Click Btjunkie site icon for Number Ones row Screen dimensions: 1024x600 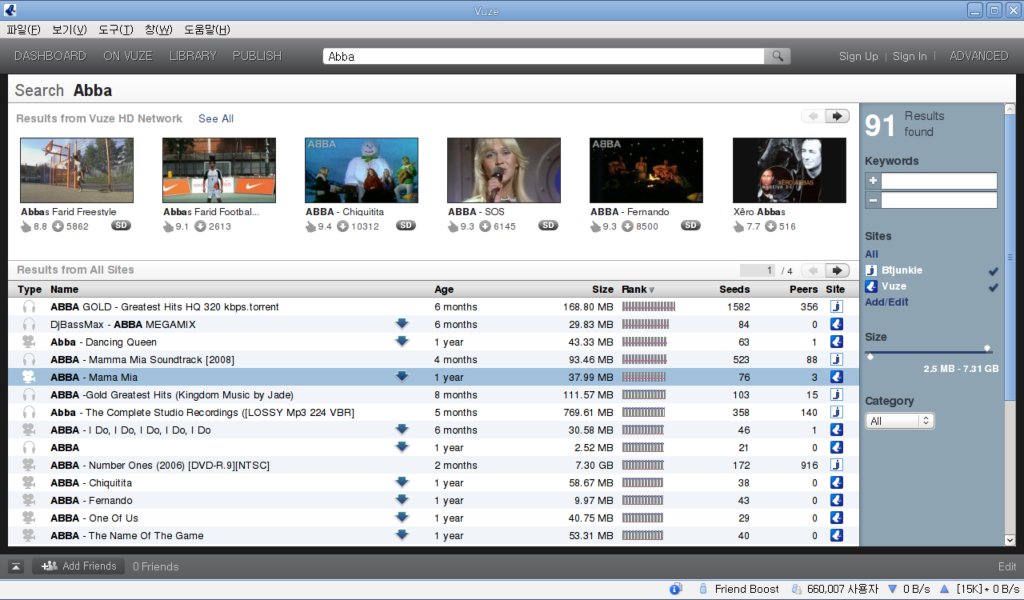[x=836, y=465]
